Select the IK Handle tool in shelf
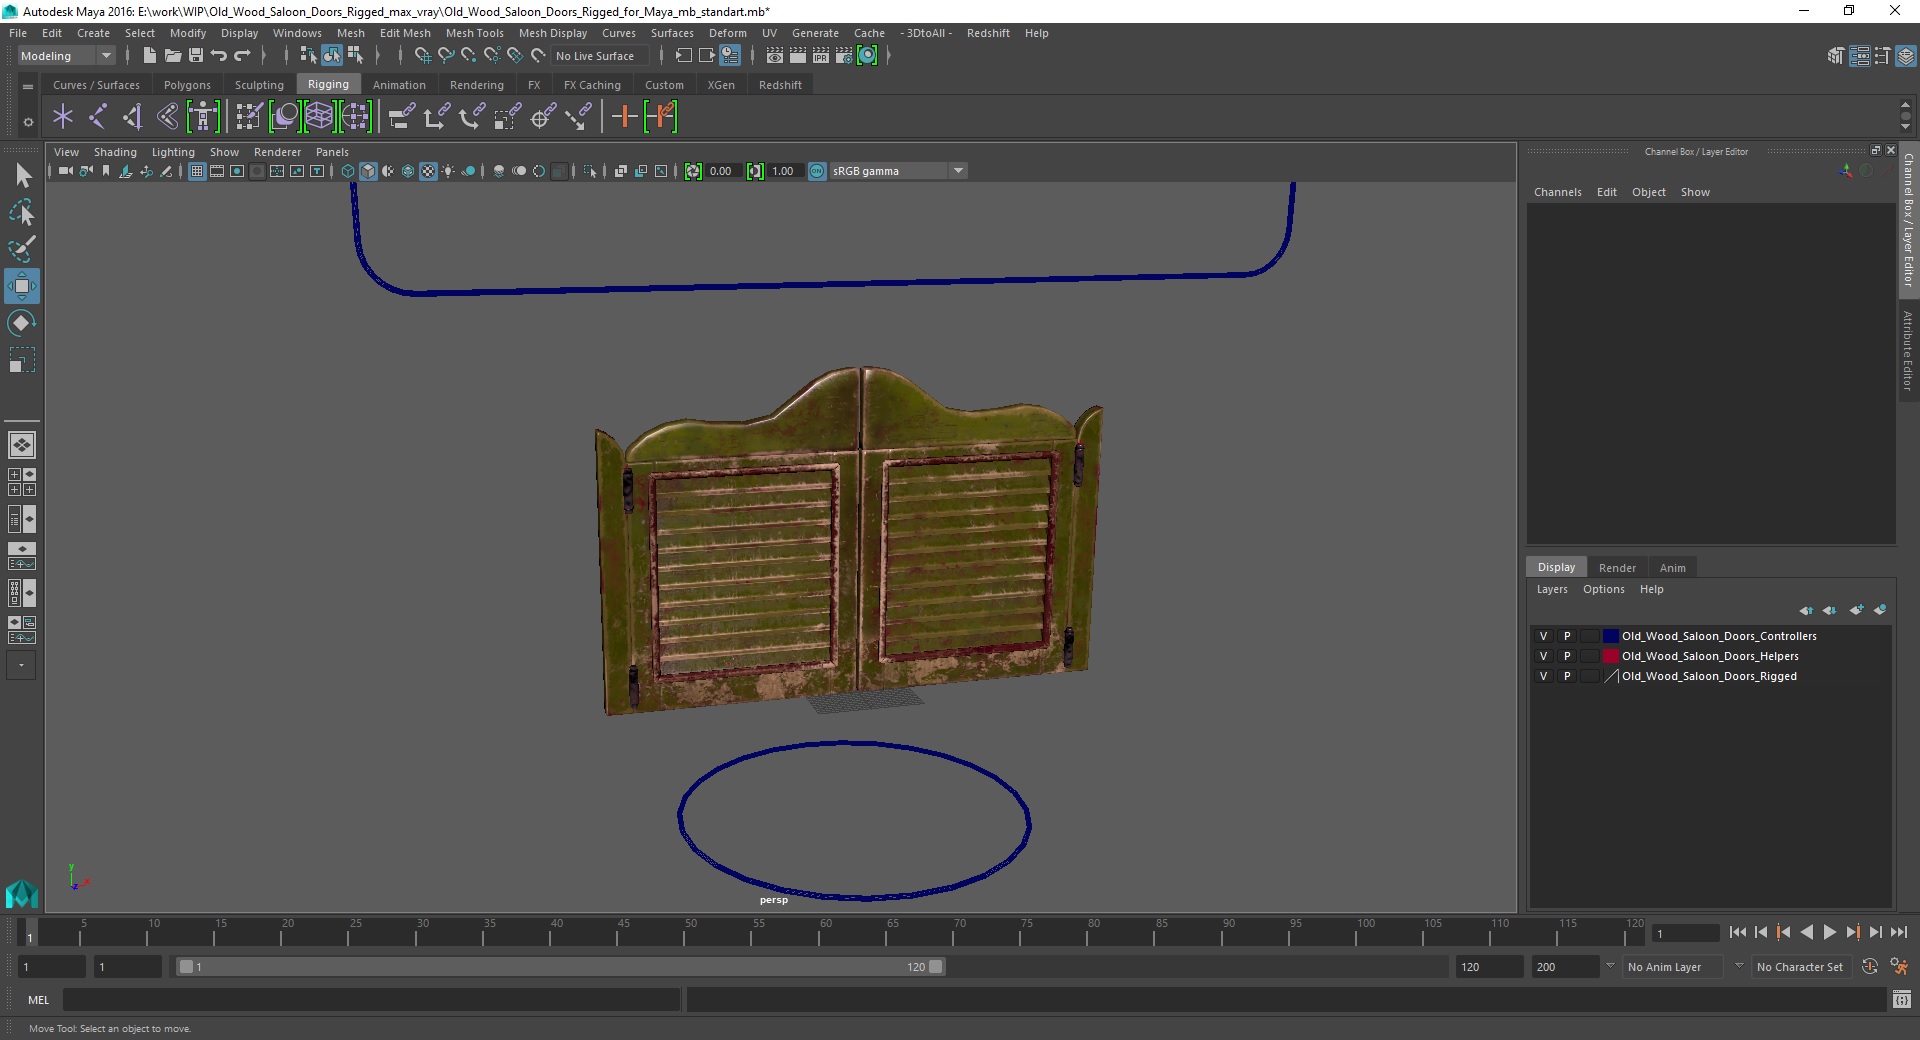This screenshot has width=1920, height=1040. [x=132, y=117]
